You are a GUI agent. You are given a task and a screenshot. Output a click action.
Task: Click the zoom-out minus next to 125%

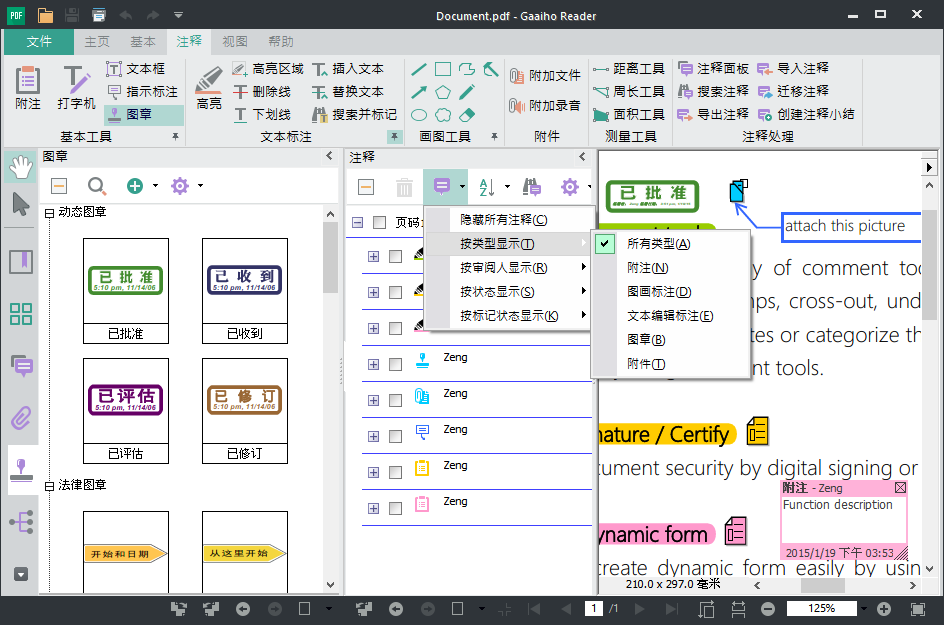point(765,607)
